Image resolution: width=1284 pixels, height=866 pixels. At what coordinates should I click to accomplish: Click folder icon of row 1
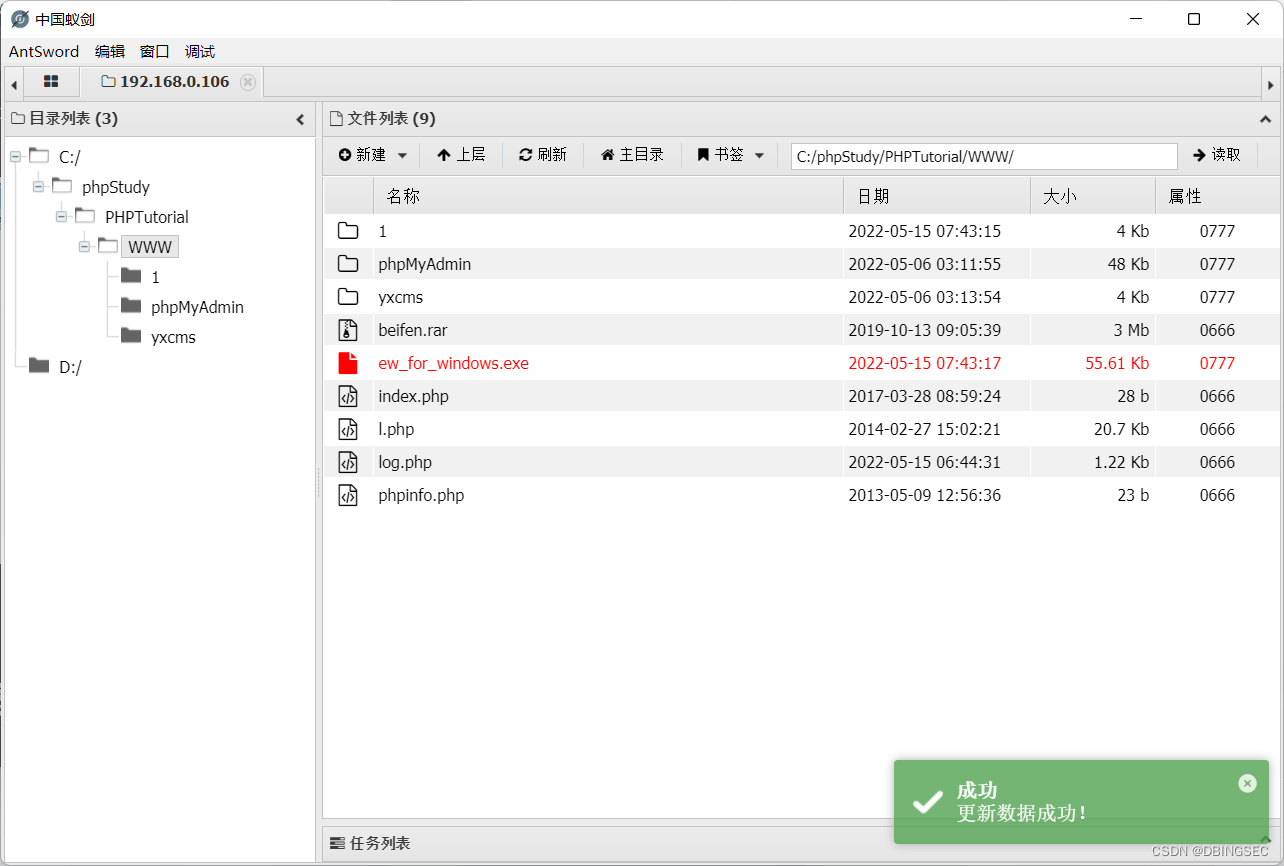coord(348,231)
